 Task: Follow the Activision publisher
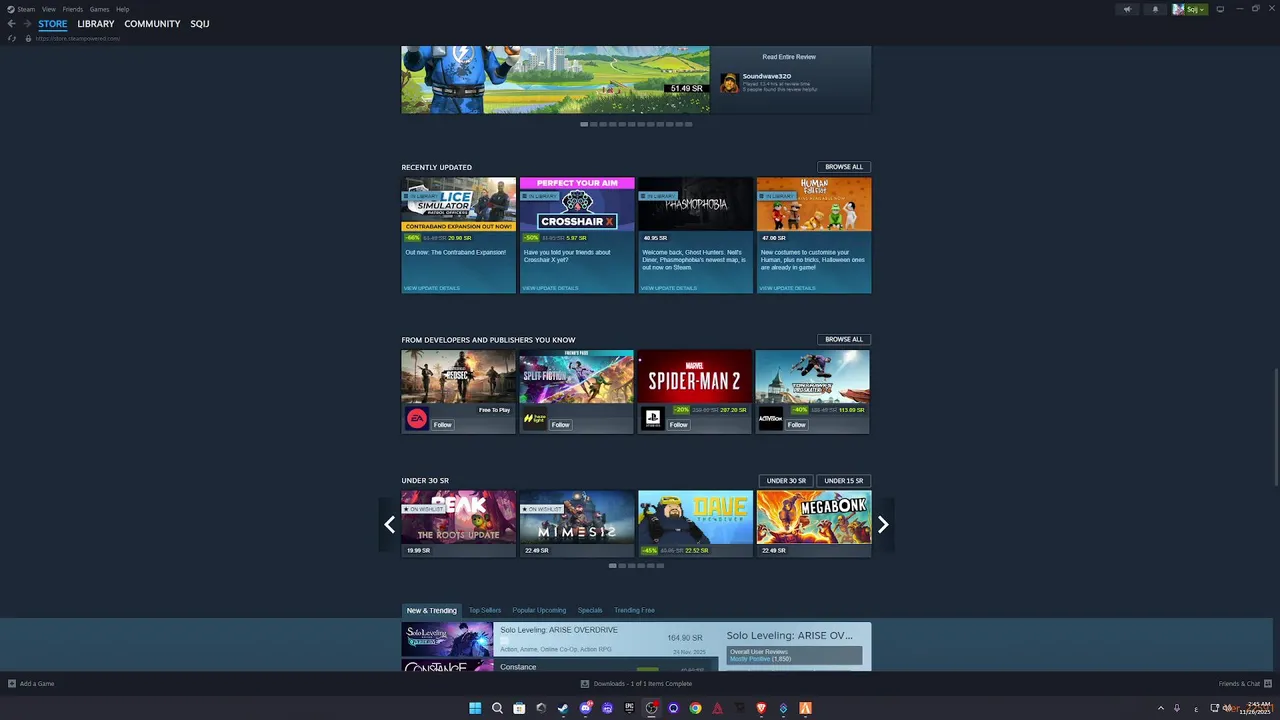(797, 425)
